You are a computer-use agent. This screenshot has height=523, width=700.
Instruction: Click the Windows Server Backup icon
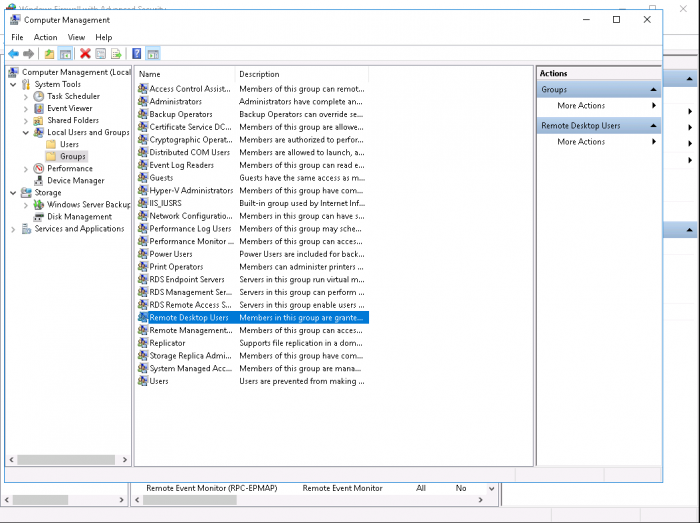(39, 204)
